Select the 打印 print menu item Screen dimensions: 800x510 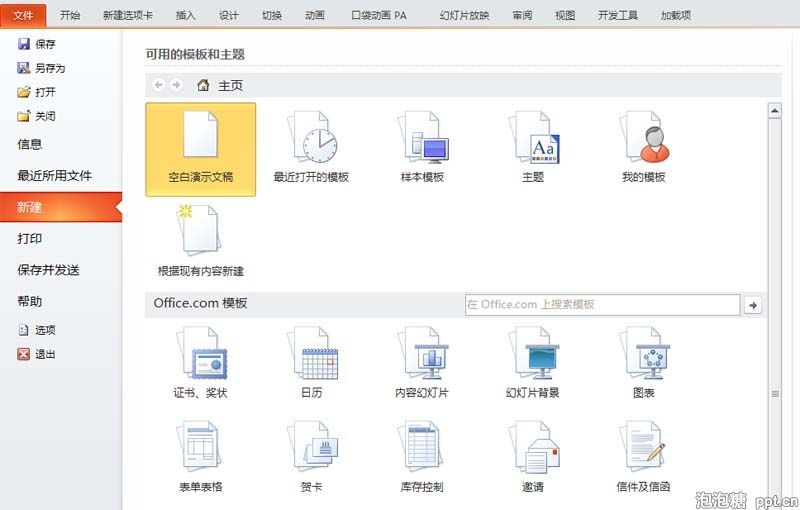pos(30,239)
